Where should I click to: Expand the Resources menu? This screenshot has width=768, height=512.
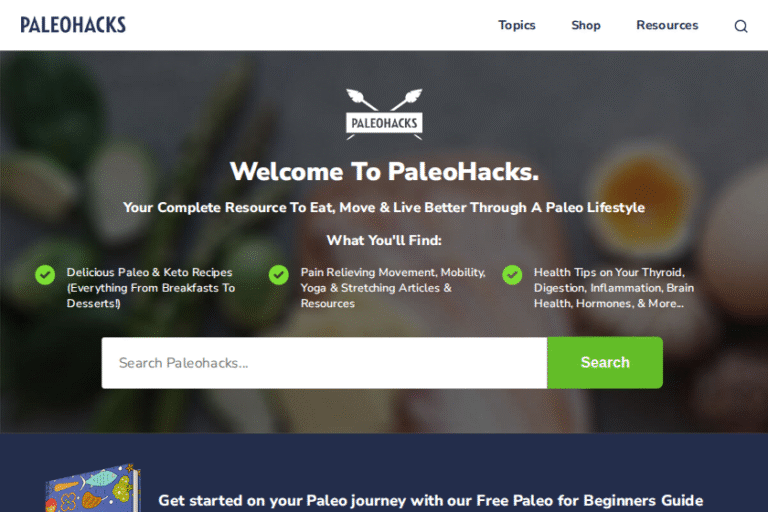click(667, 25)
